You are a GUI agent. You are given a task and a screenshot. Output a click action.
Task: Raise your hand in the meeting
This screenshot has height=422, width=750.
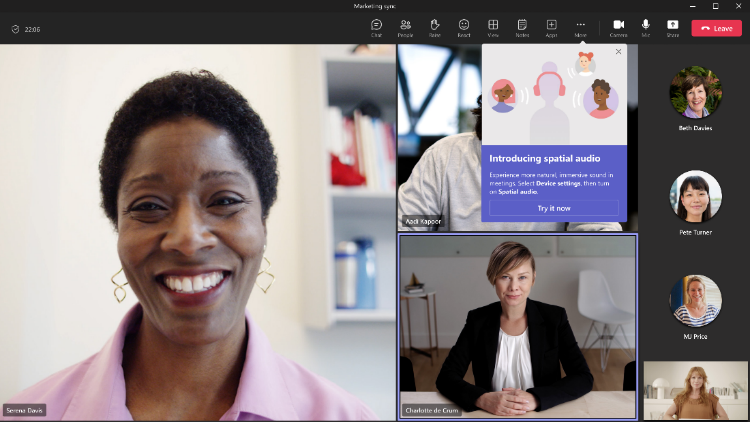click(x=434, y=27)
